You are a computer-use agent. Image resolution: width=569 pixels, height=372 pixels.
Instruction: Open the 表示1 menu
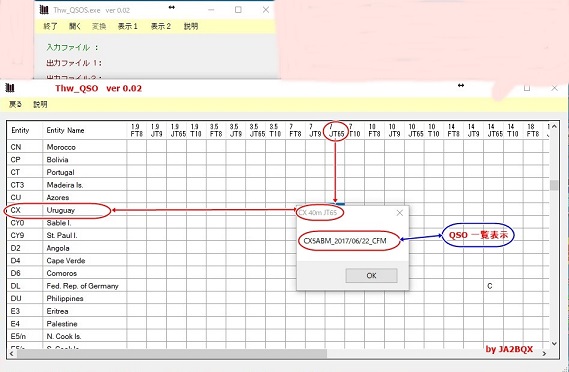[x=128, y=26]
